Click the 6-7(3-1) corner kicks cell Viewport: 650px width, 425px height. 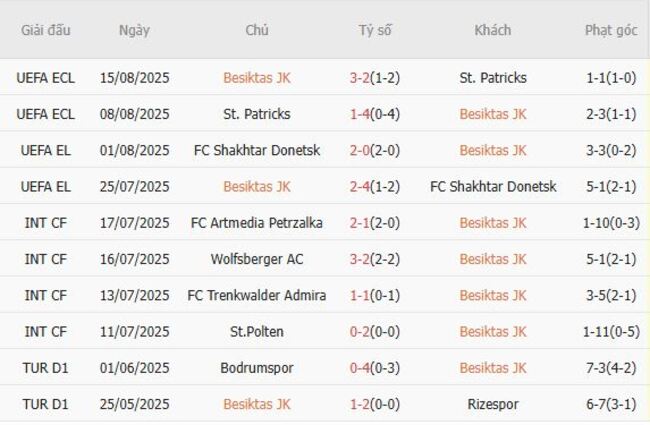611,404
